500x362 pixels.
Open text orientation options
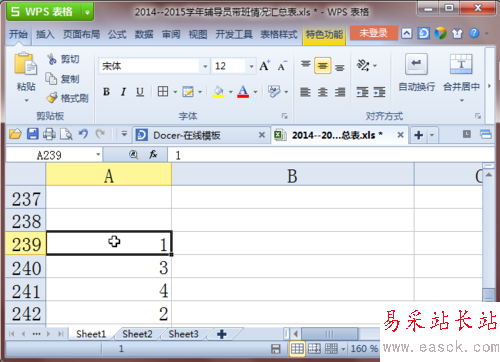(x=366, y=65)
